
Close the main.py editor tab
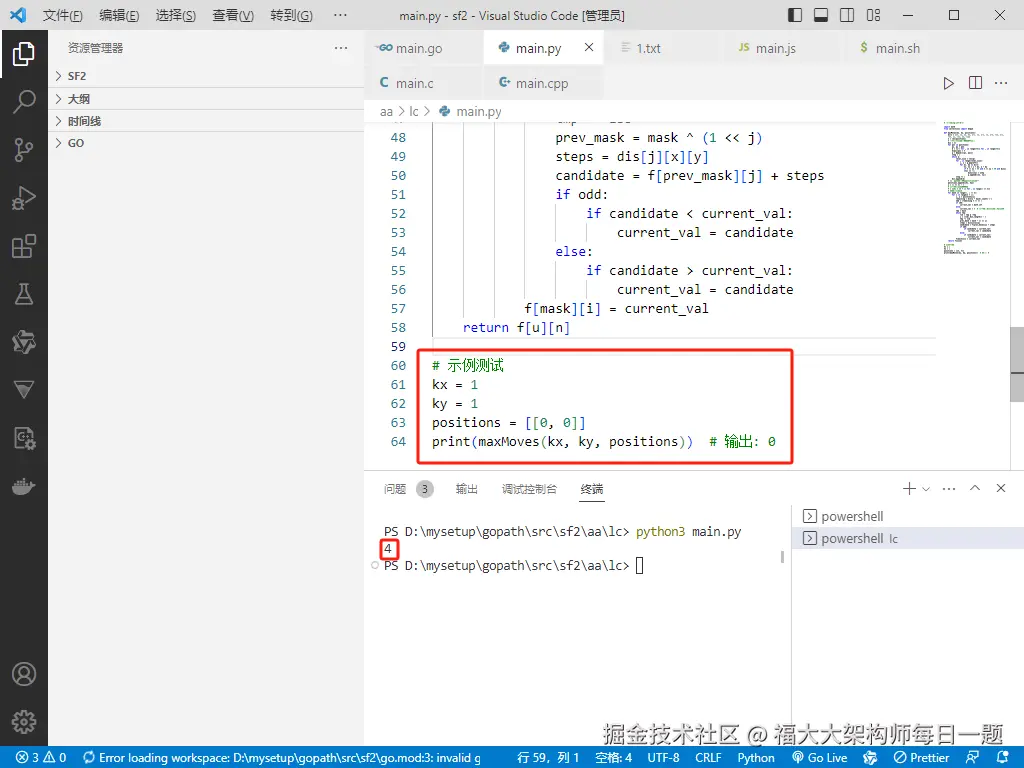(x=588, y=47)
